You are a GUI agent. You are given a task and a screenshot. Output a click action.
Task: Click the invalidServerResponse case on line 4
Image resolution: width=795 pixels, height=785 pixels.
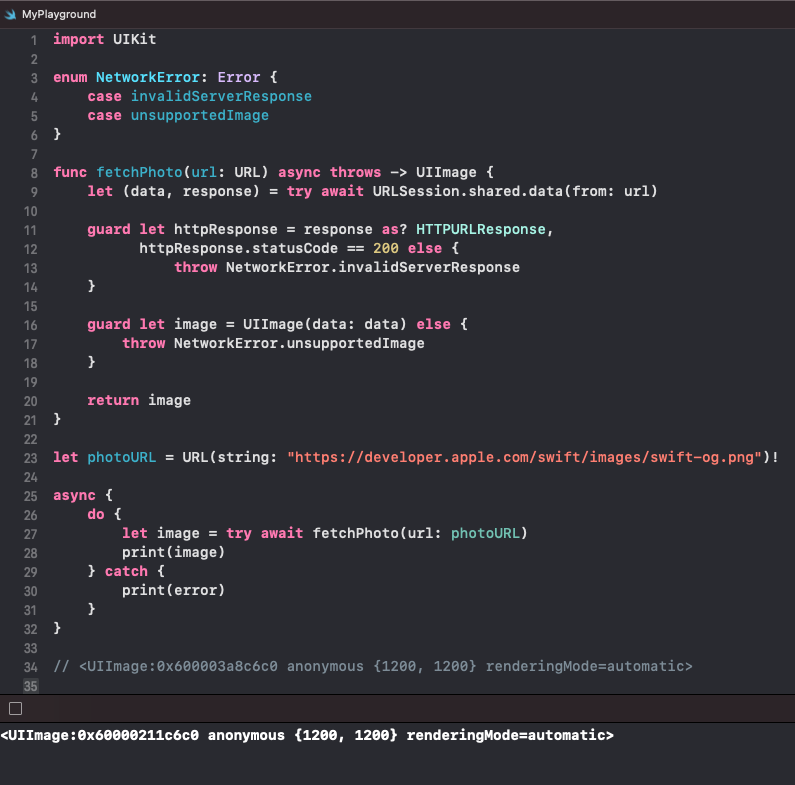pyautogui.click(x=221, y=96)
